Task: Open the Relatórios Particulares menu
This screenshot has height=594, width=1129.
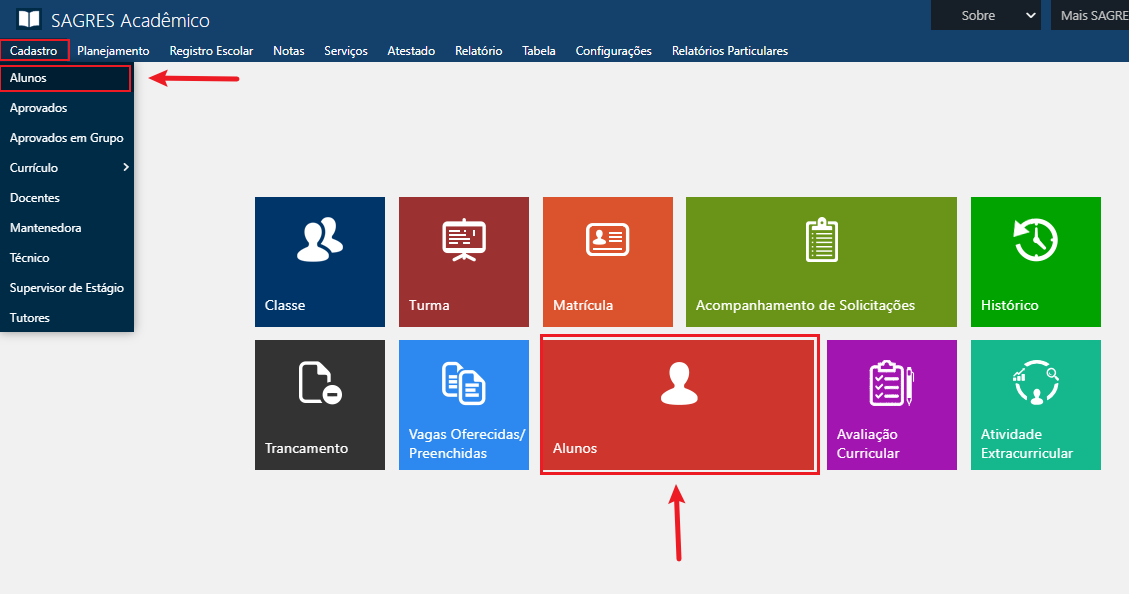Action: click(729, 51)
